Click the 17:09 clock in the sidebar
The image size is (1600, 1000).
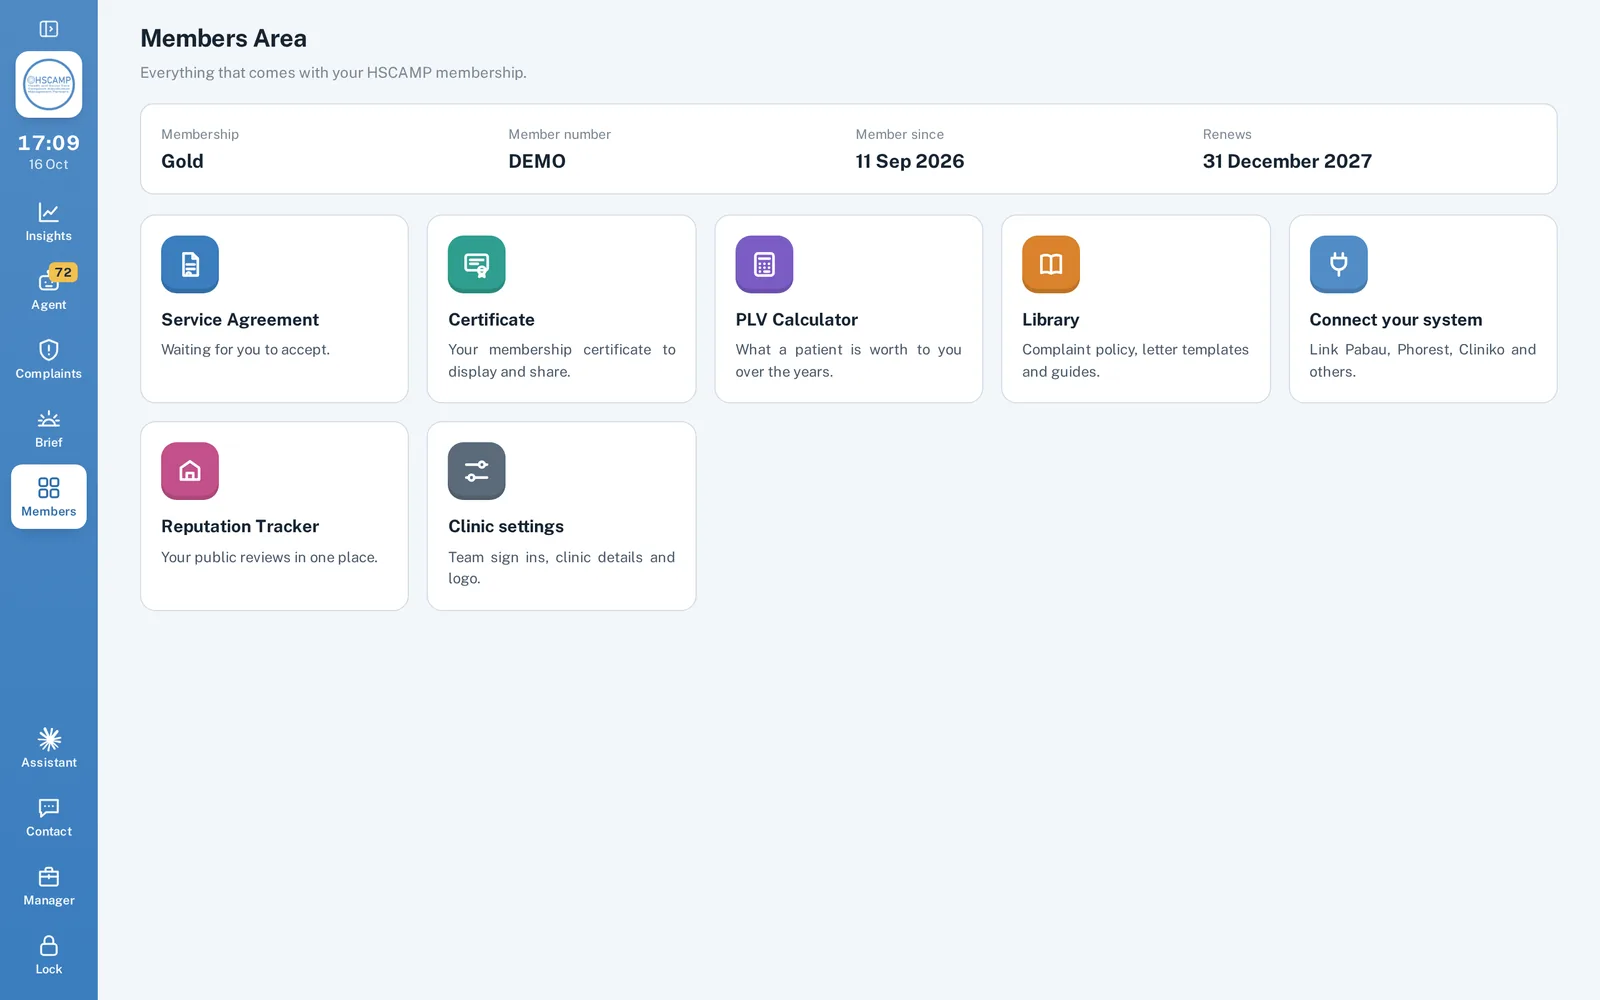(x=49, y=143)
